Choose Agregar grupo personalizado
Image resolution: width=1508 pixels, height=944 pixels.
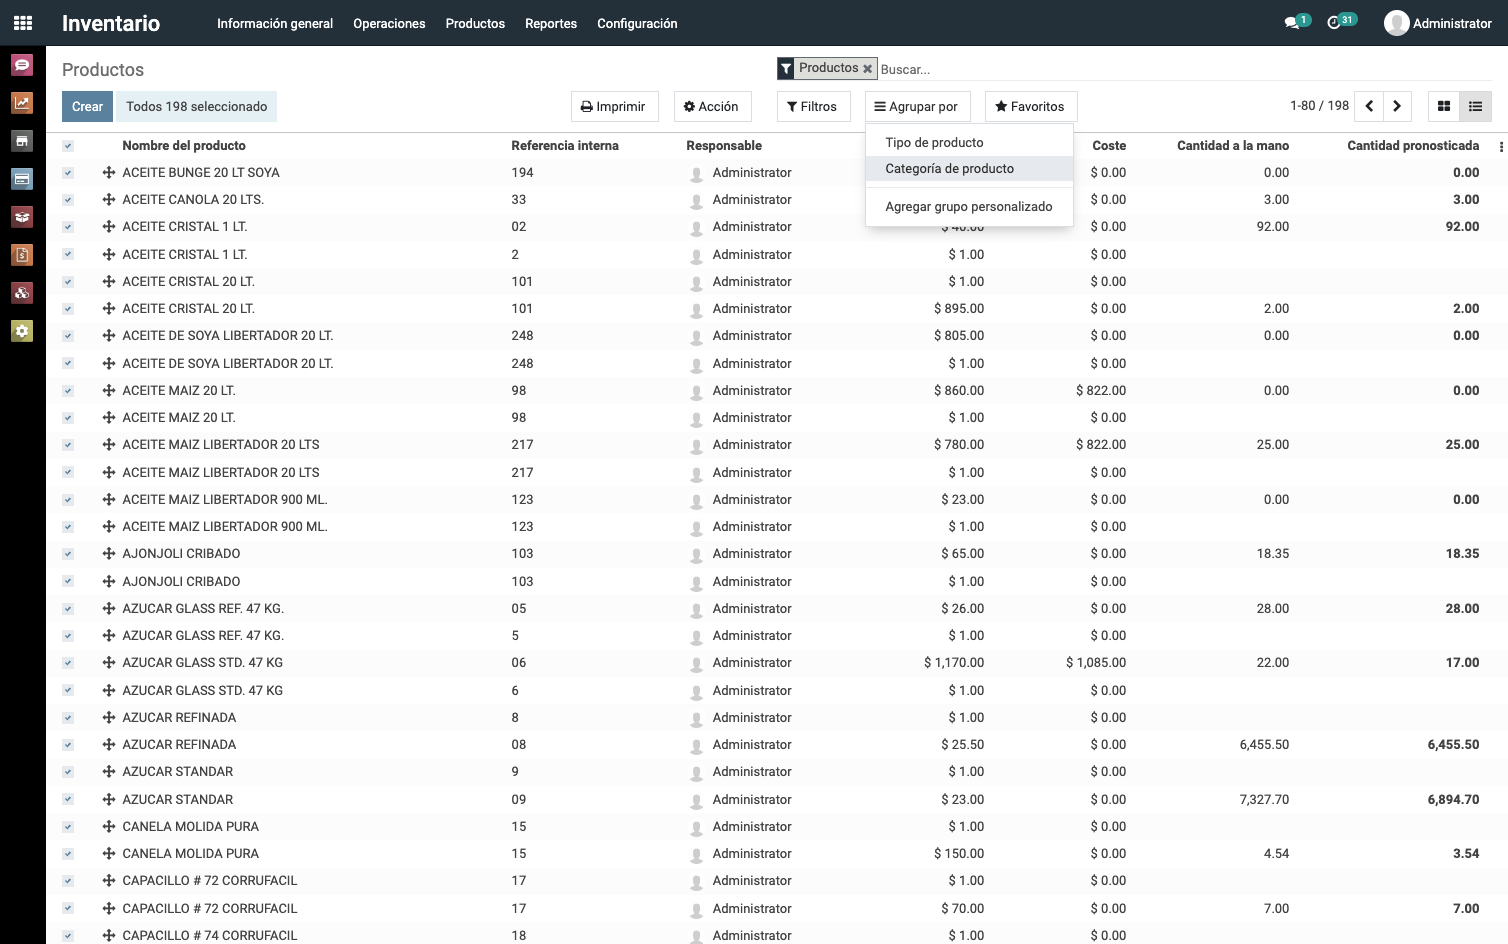(x=969, y=207)
